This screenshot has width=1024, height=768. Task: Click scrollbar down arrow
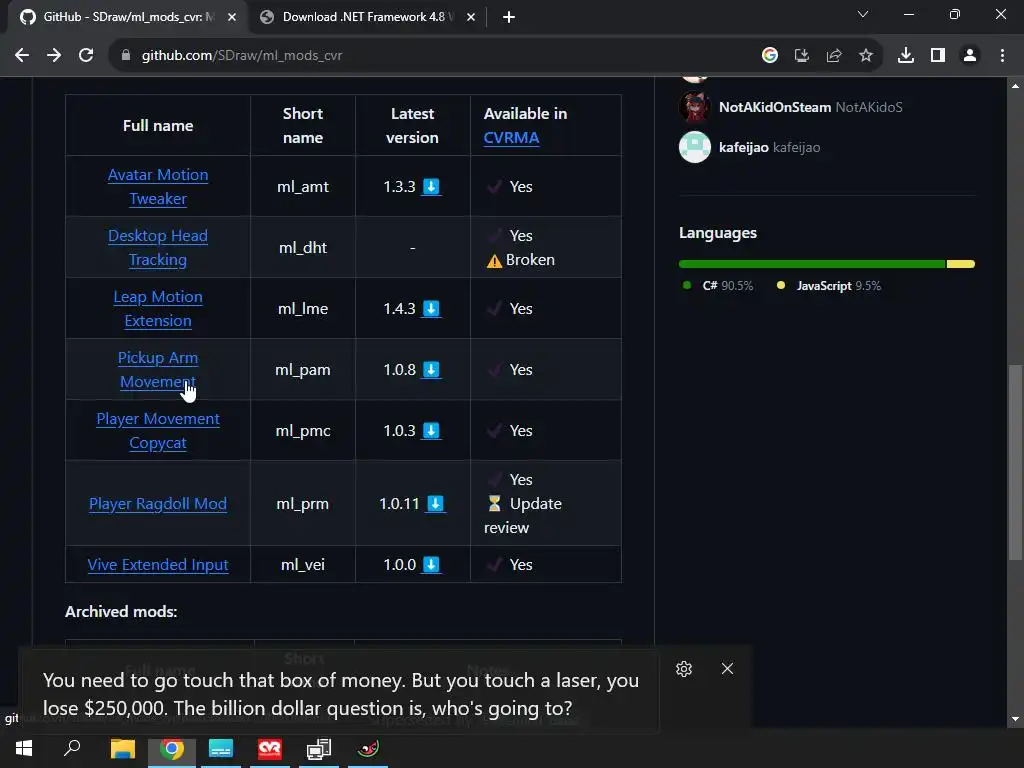point(1016,720)
